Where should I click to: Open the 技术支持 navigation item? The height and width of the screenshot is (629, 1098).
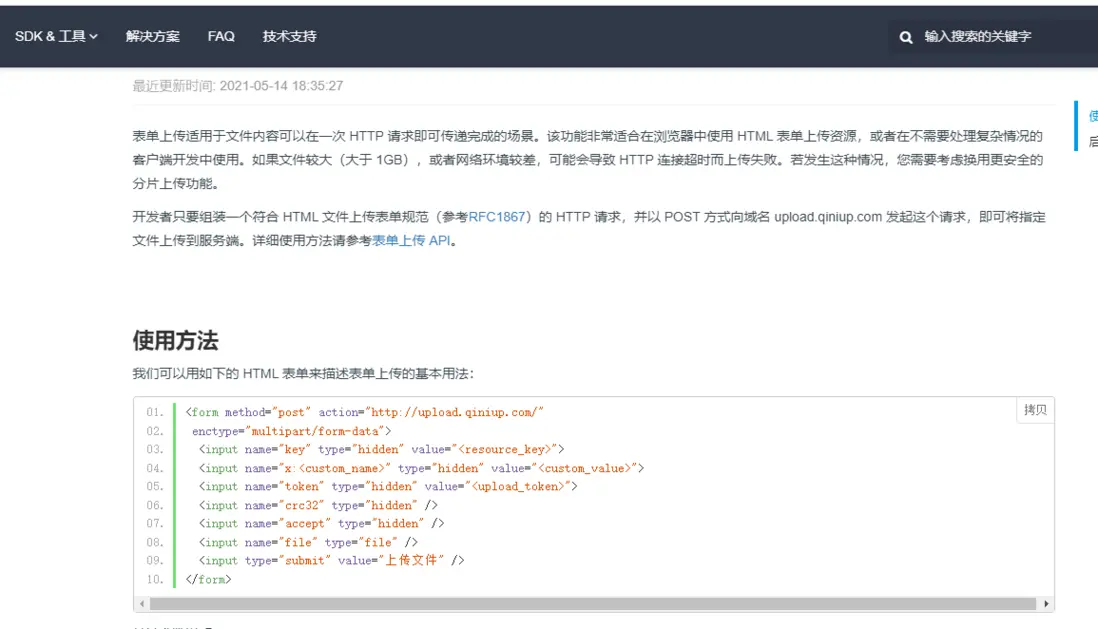(290, 36)
